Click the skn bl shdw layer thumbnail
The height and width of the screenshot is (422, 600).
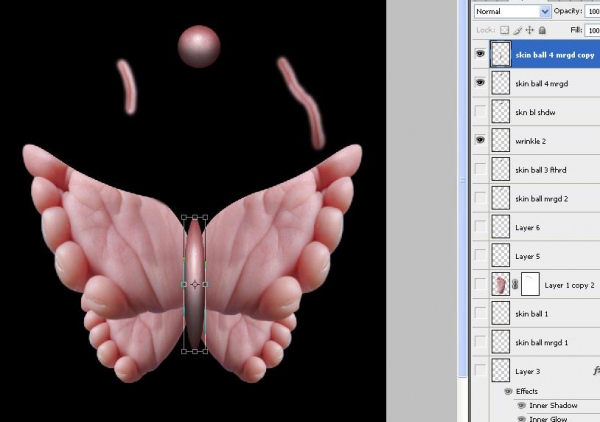[501, 112]
